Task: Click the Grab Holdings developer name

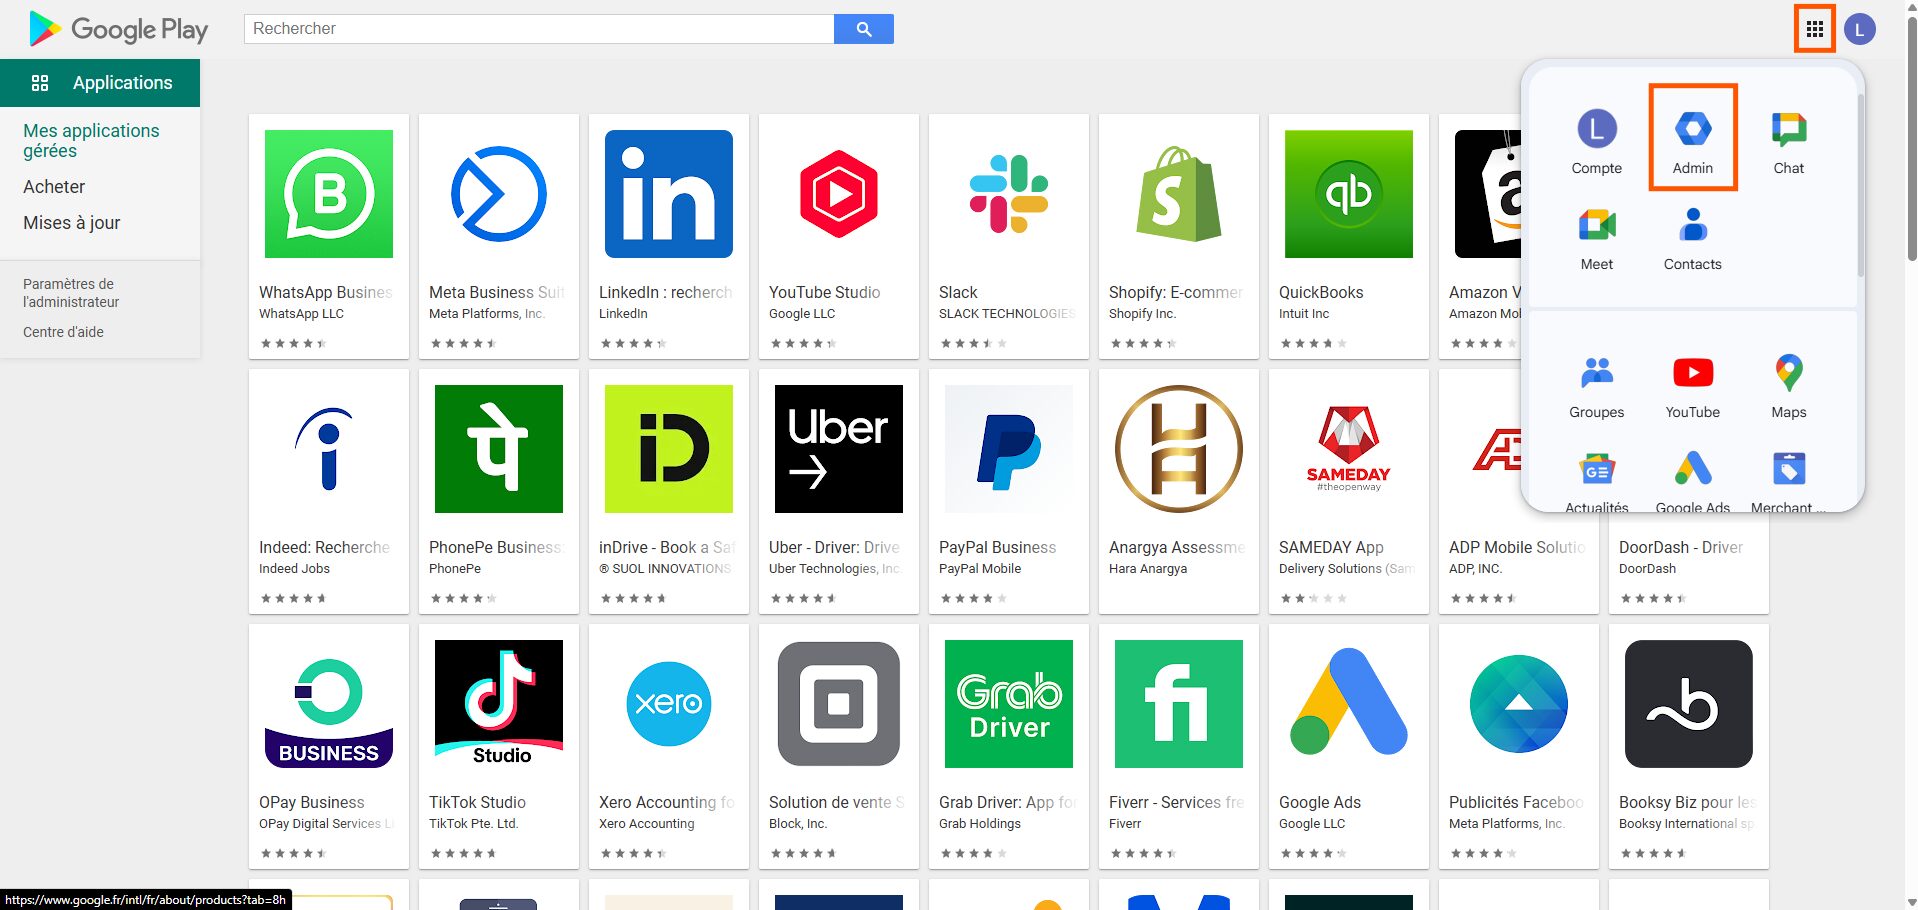Action: point(980,823)
